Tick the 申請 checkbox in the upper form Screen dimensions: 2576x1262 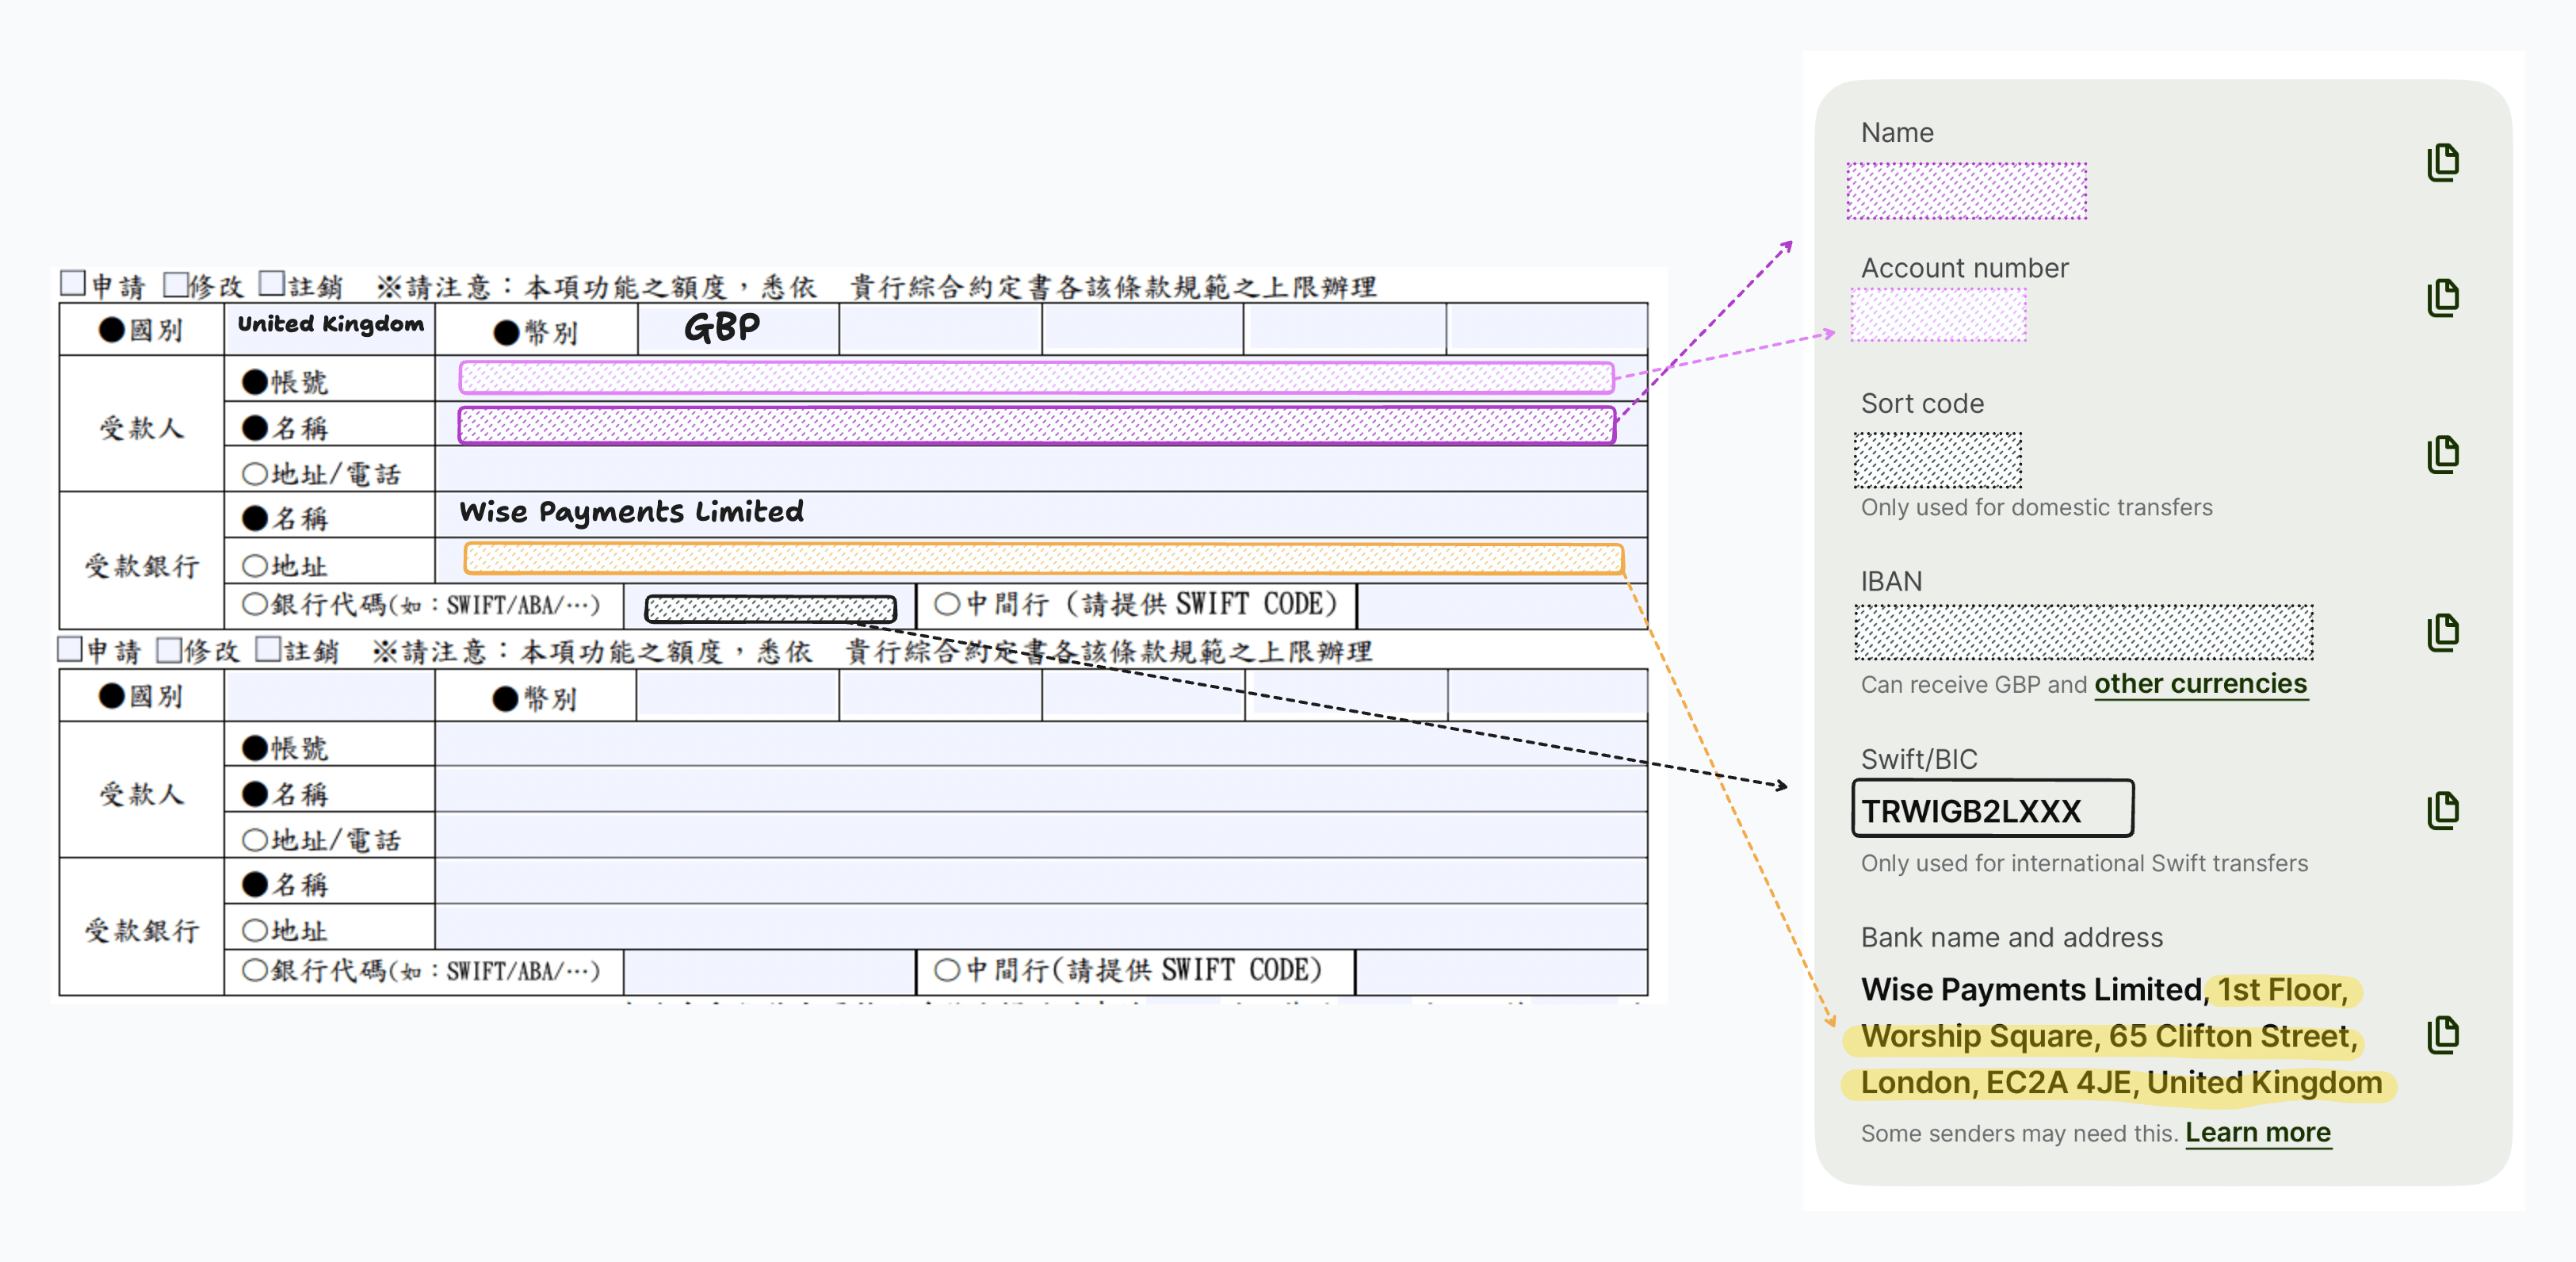coord(73,283)
